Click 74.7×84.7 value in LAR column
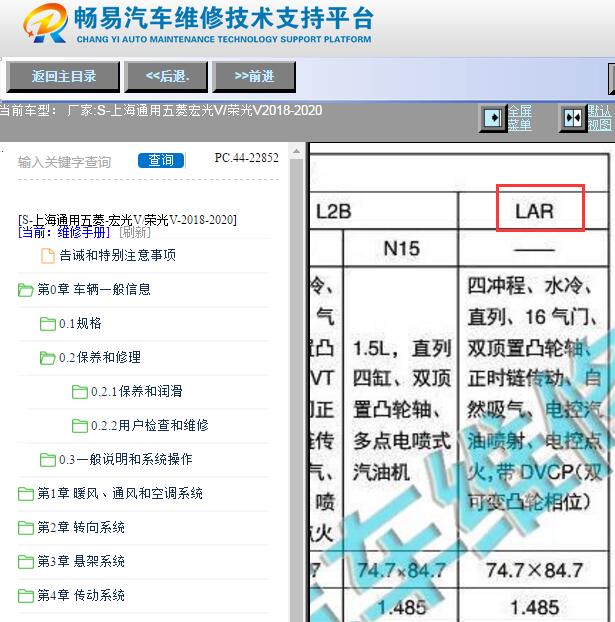This screenshot has width=615, height=622. click(x=534, y=570)
